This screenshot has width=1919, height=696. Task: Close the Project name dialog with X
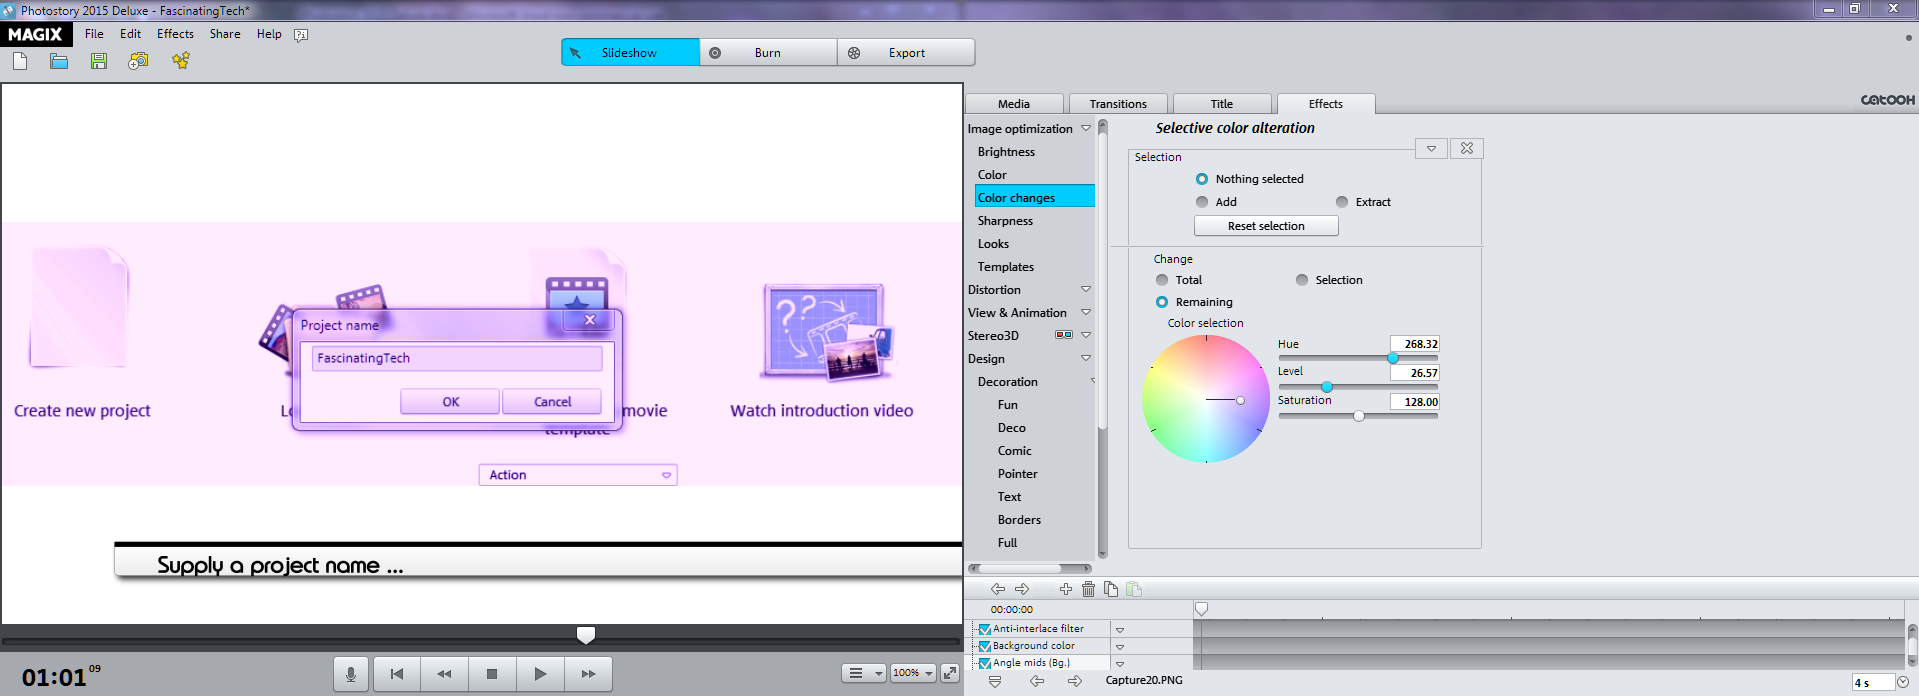[x=590, y=320]
